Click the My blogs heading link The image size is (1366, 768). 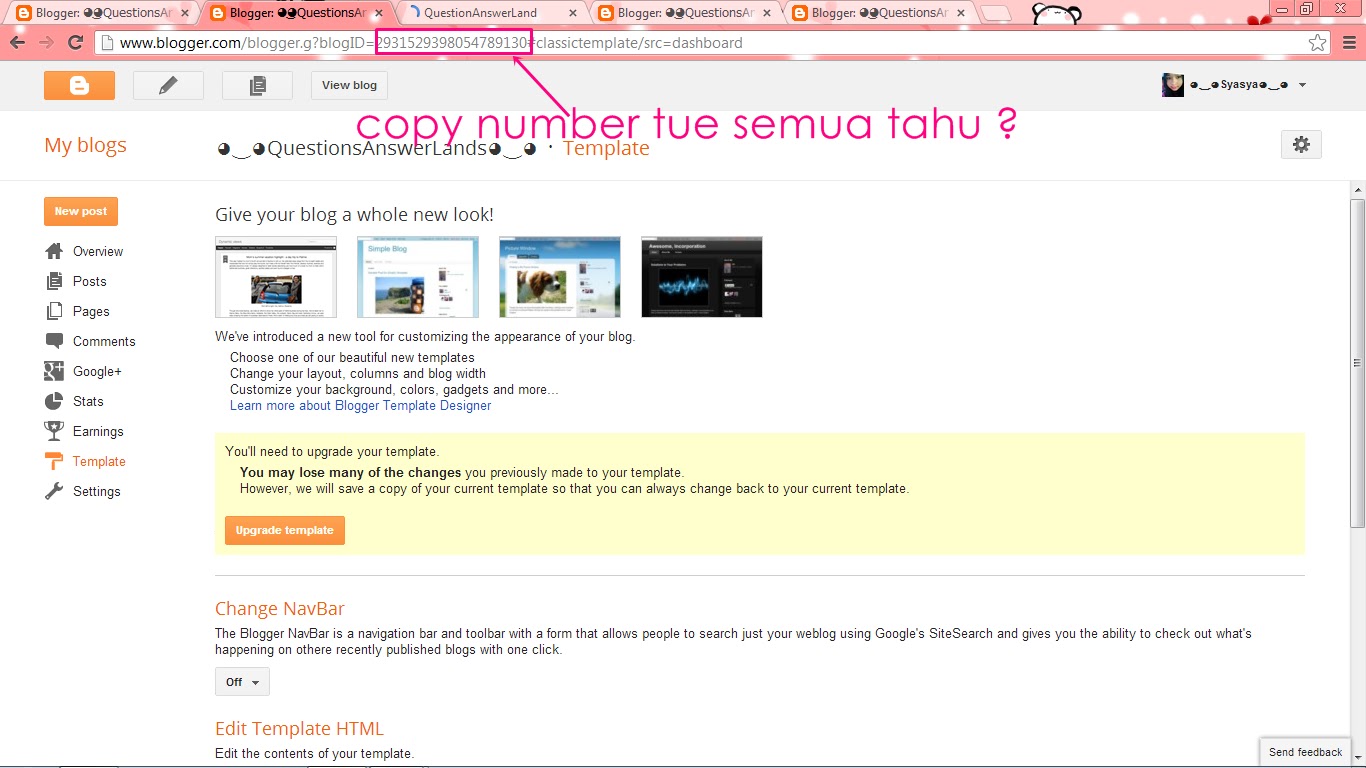click(x=85, y=145)
